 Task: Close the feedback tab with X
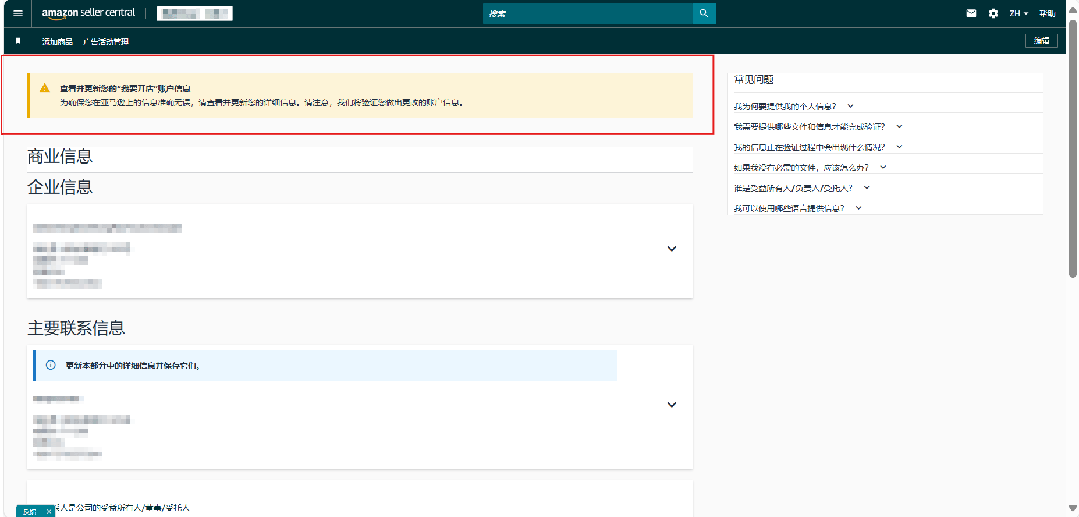pos(49,511)
